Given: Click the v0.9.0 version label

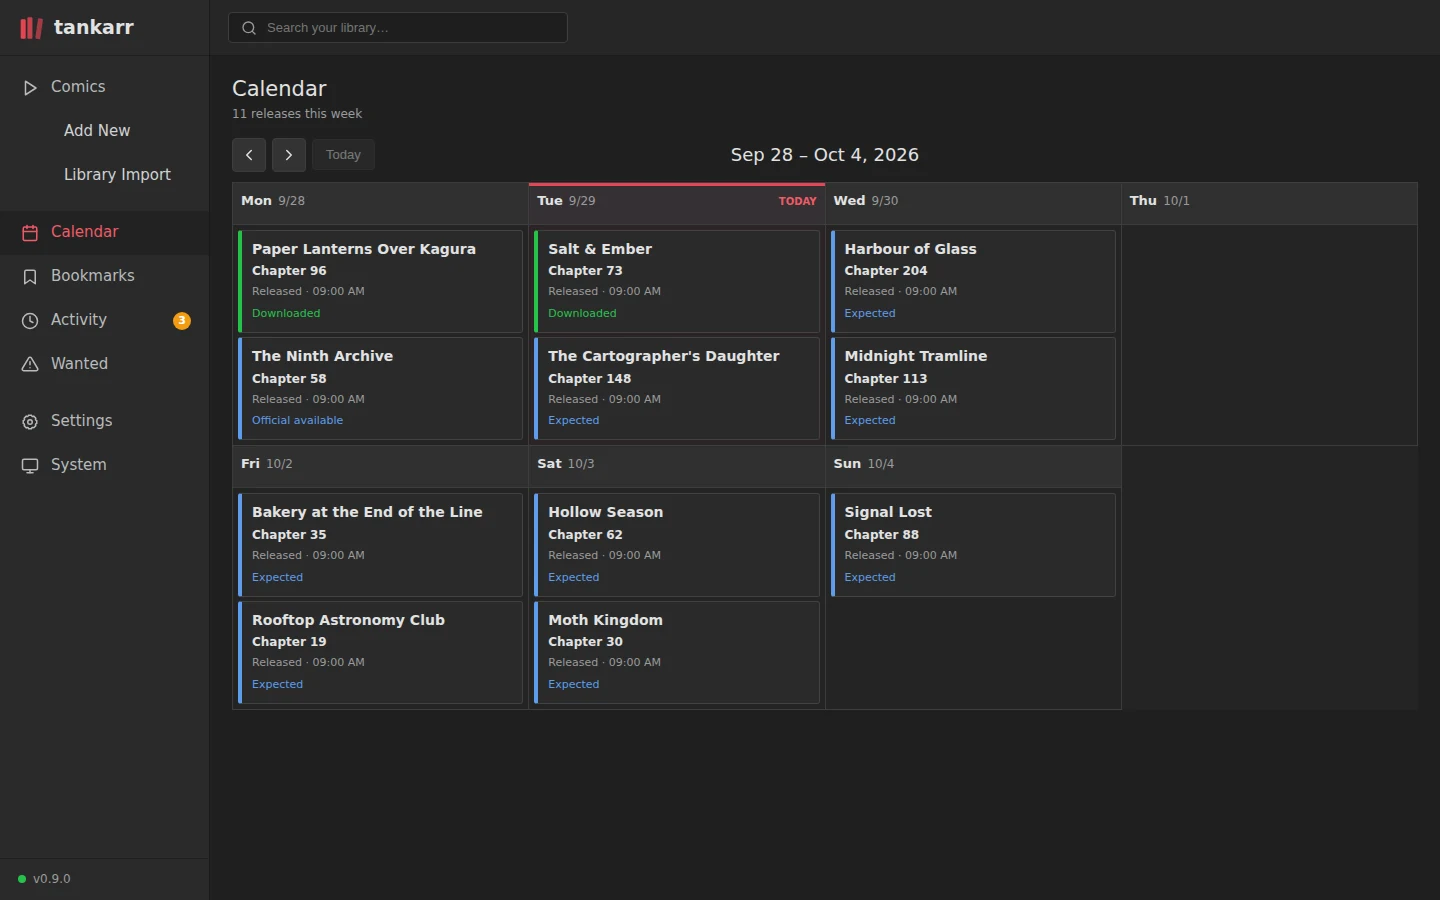Looking at the screenshot, I should click(52, 879).
